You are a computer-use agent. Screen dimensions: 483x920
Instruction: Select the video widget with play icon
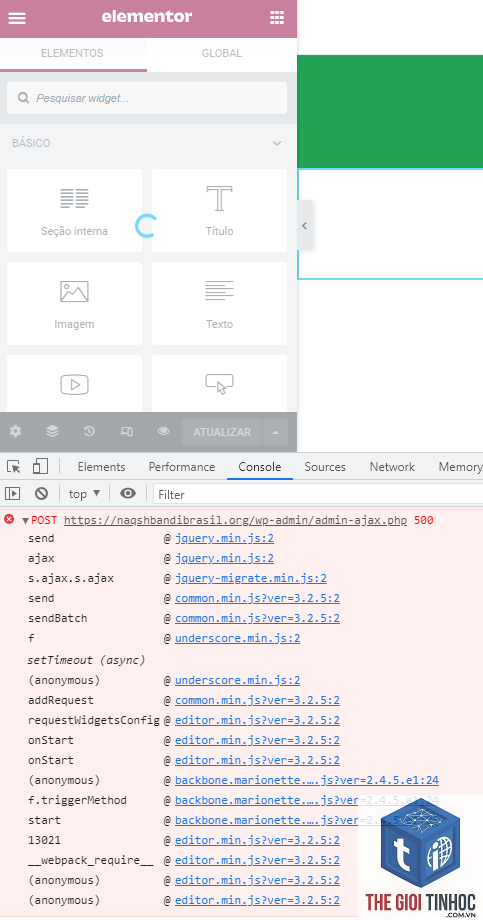[75, 384]
